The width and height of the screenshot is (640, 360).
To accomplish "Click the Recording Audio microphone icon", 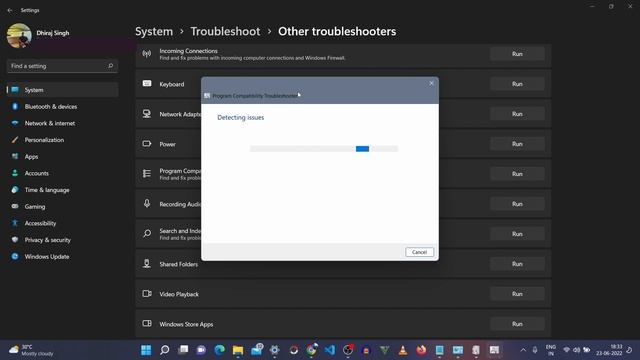I will [147, 203].
